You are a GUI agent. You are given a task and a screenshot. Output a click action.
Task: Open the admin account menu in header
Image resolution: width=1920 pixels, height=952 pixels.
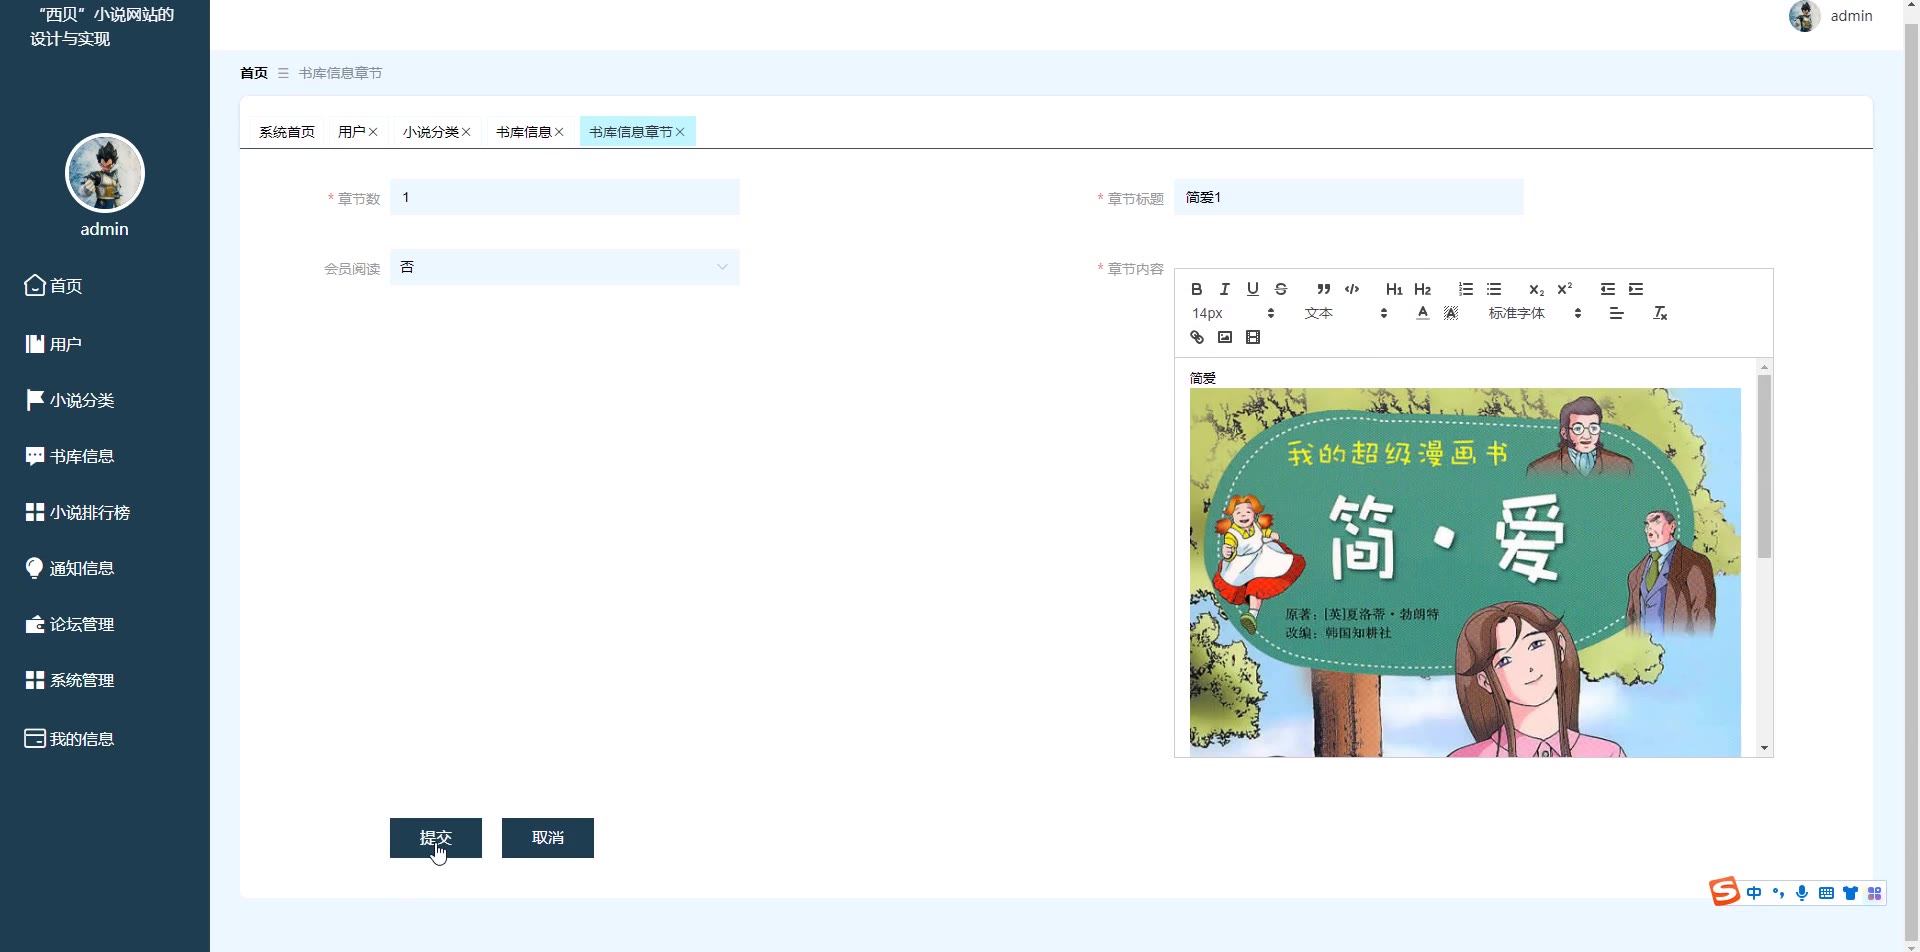1831,16
